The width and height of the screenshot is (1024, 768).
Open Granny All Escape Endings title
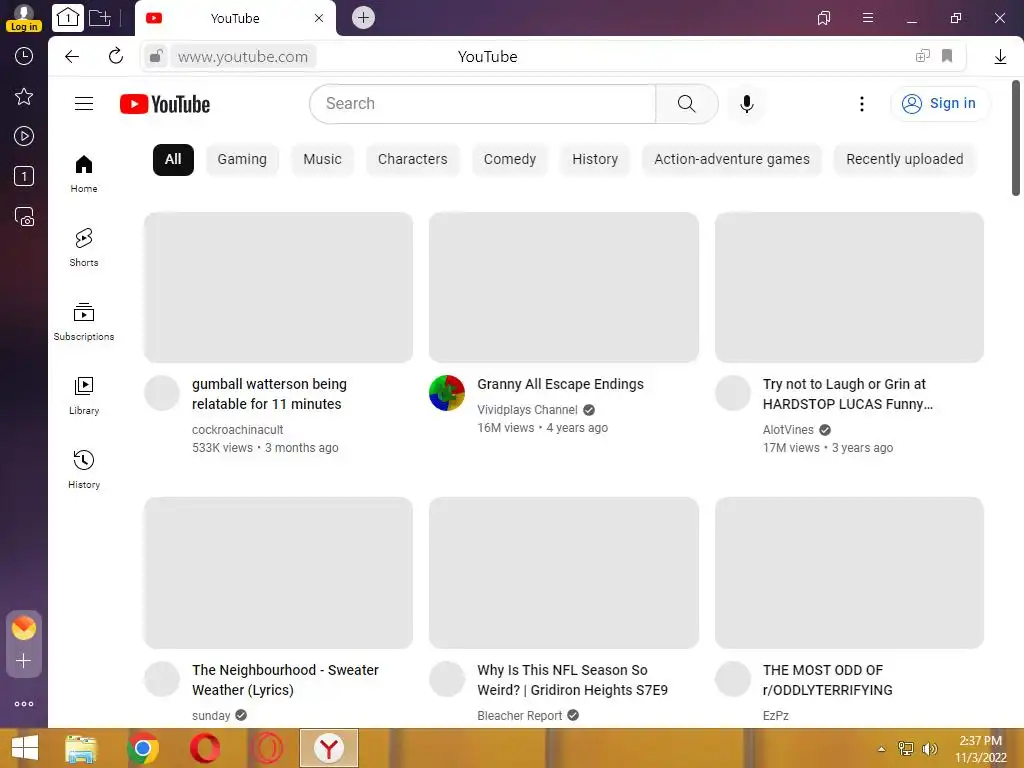pos(560,384)
